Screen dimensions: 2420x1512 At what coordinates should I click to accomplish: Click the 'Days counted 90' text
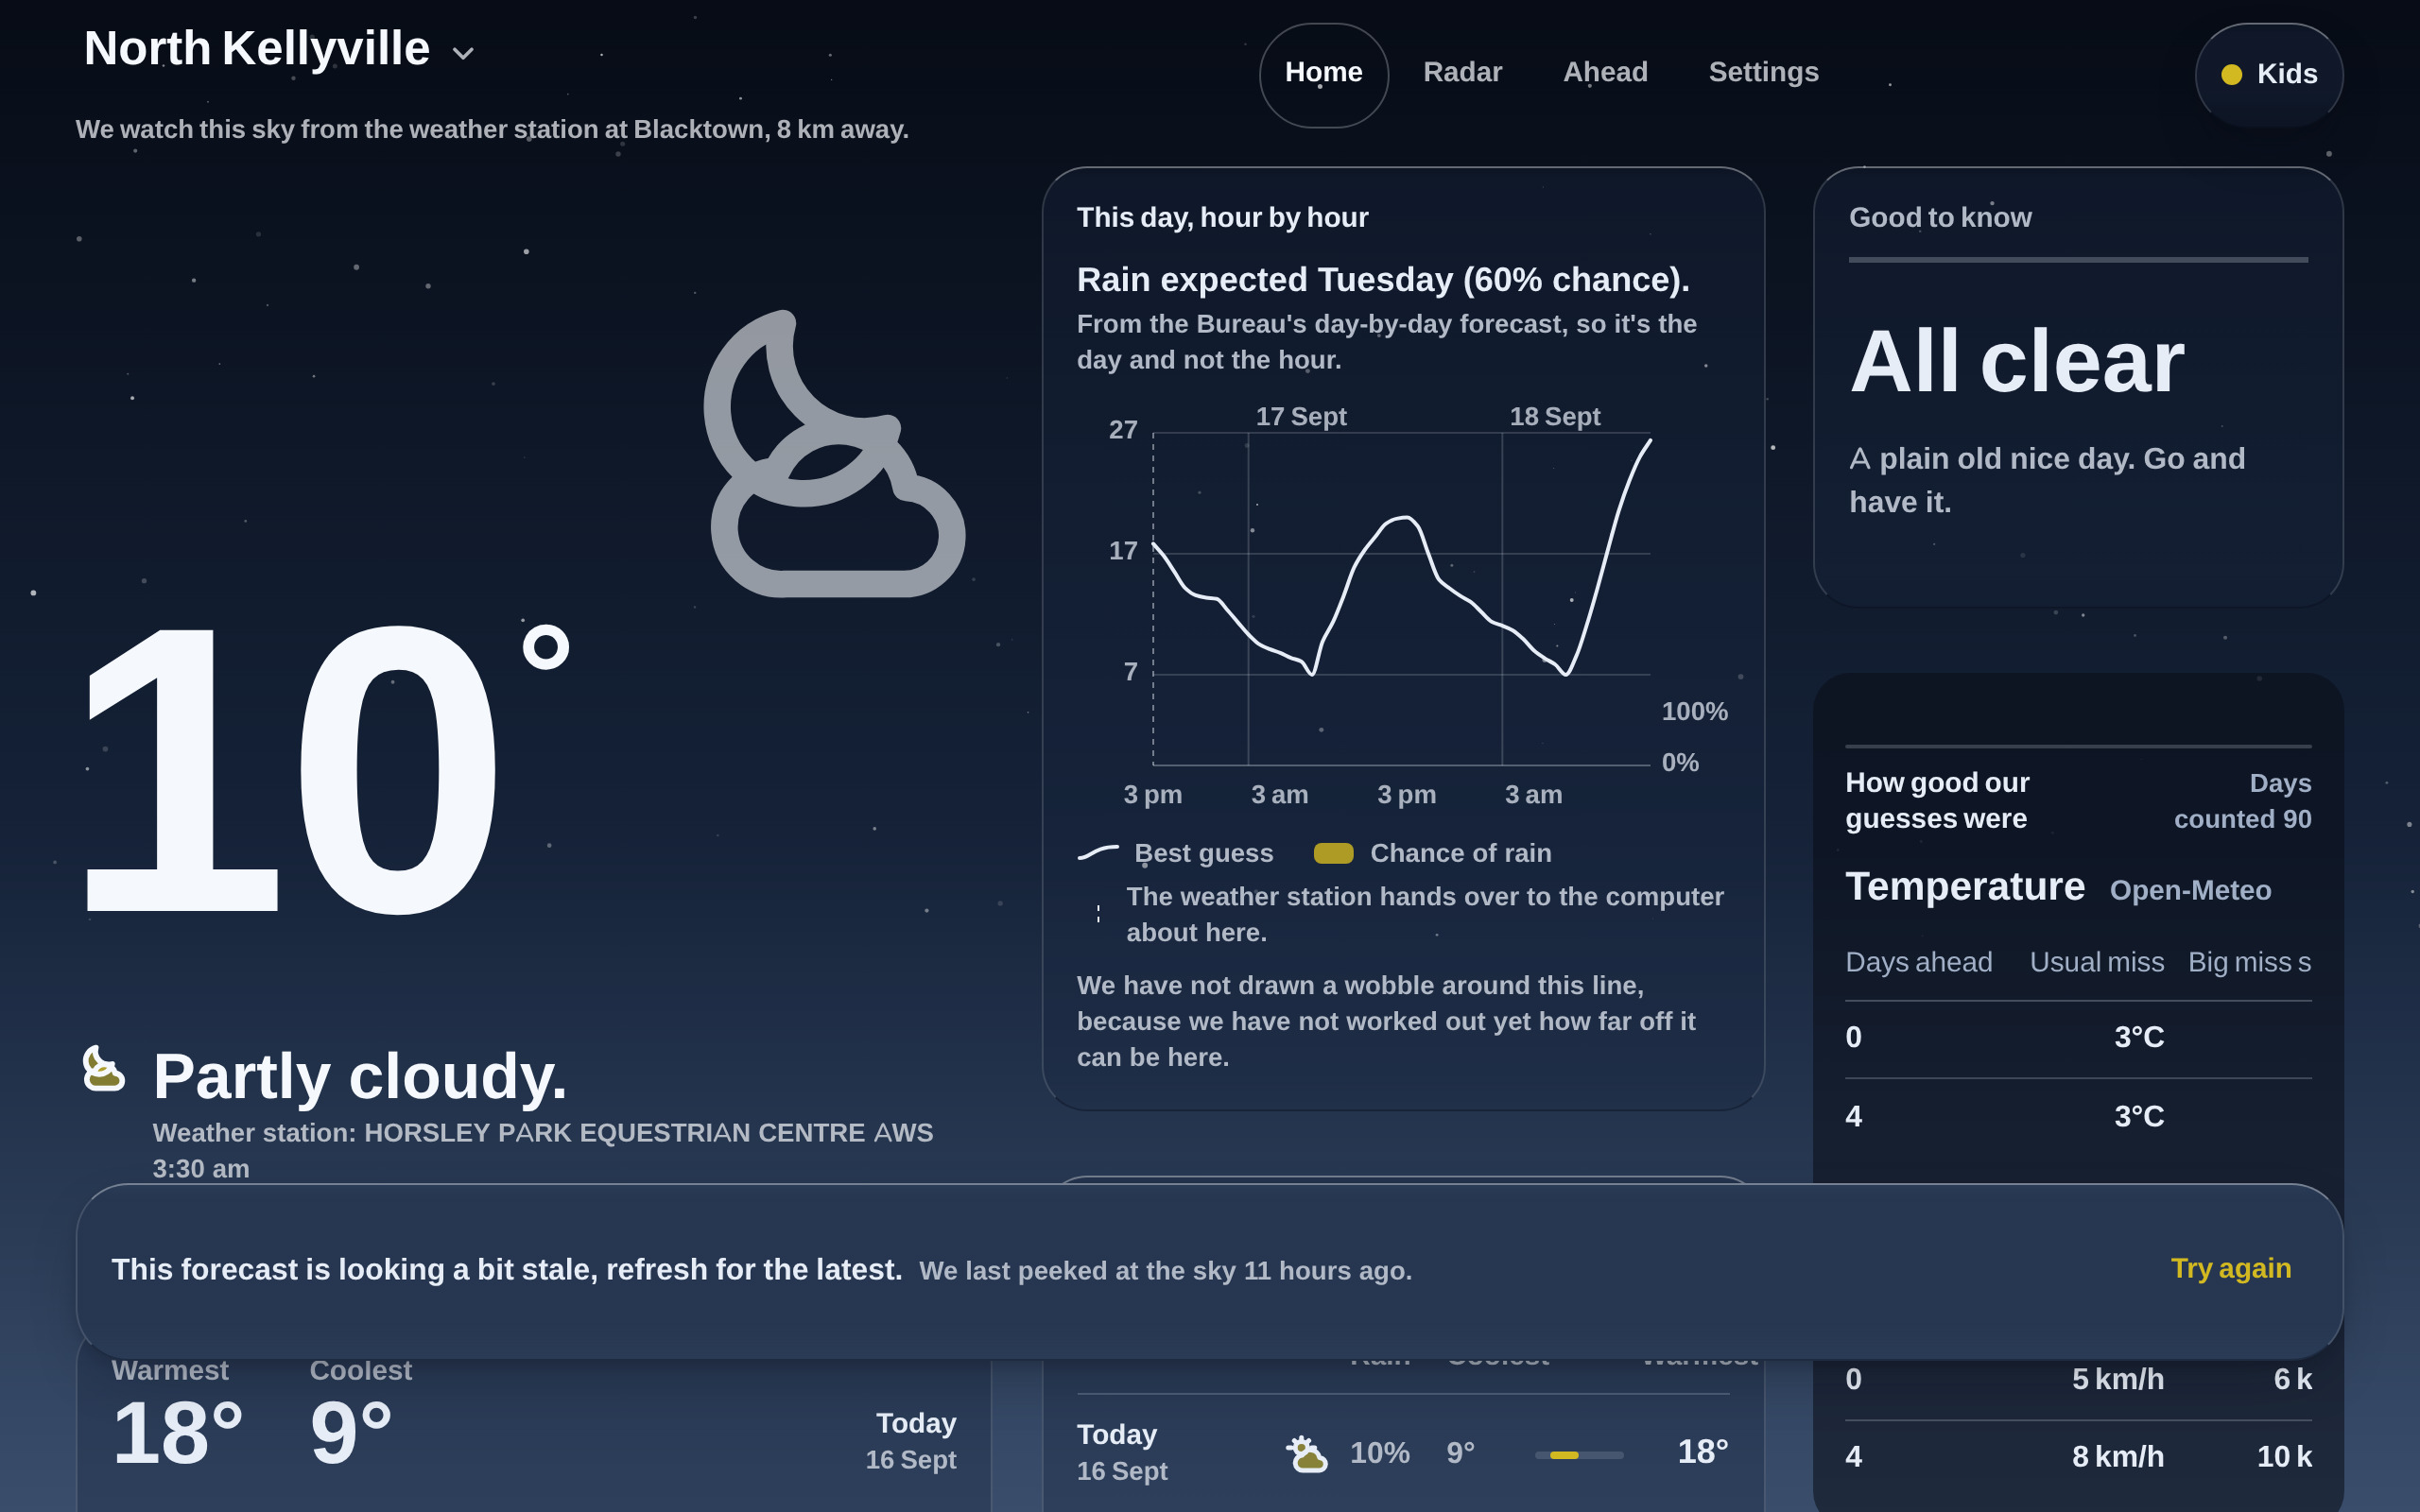(2242, 801)
